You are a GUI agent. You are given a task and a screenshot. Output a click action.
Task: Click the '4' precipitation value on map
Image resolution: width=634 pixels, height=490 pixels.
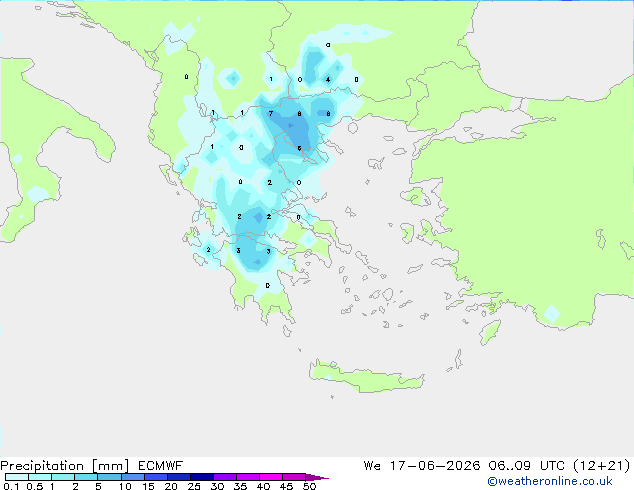coord(328,79)
